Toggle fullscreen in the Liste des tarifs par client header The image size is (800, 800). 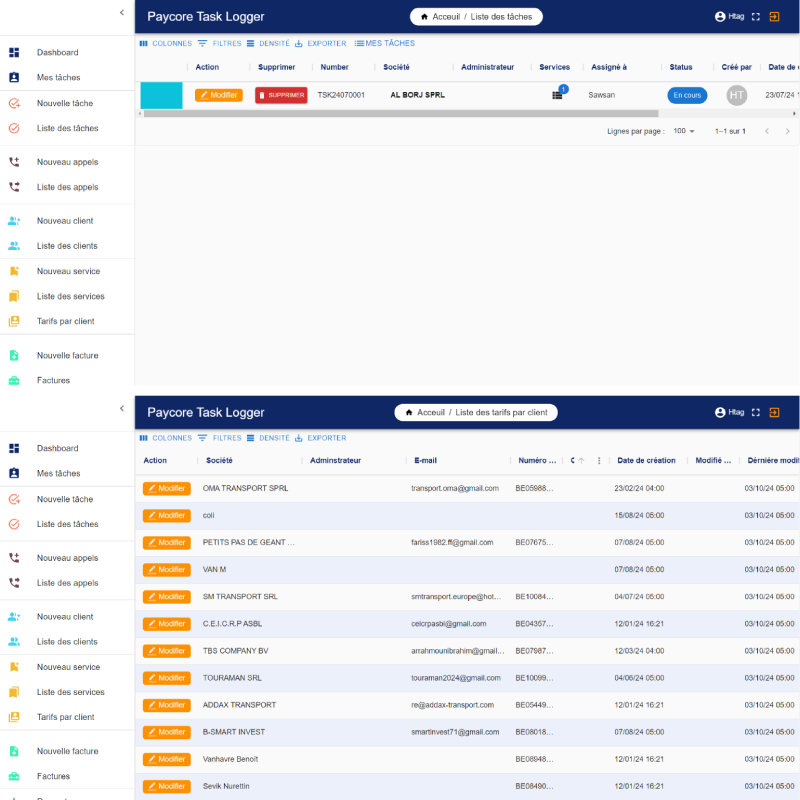tap(756, 412)
